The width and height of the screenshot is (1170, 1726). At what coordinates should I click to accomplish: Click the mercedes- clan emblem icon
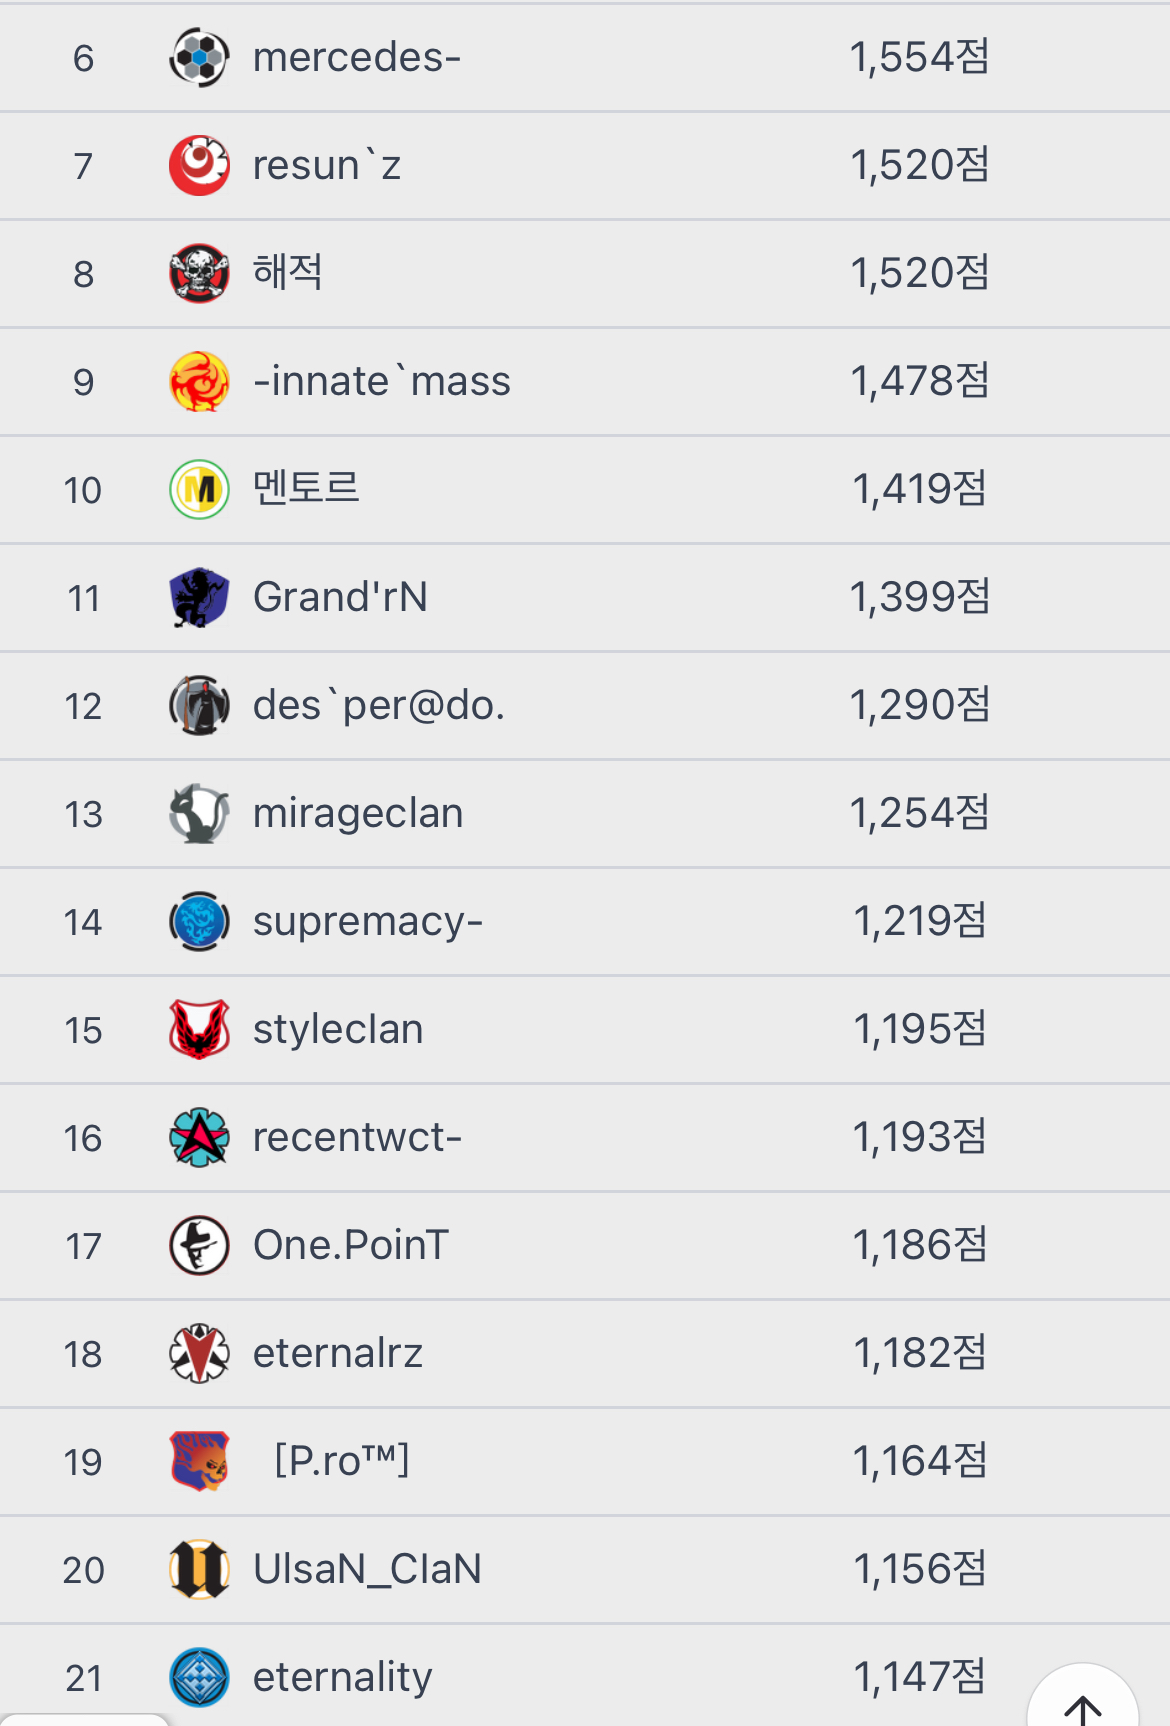coord(199,57)
